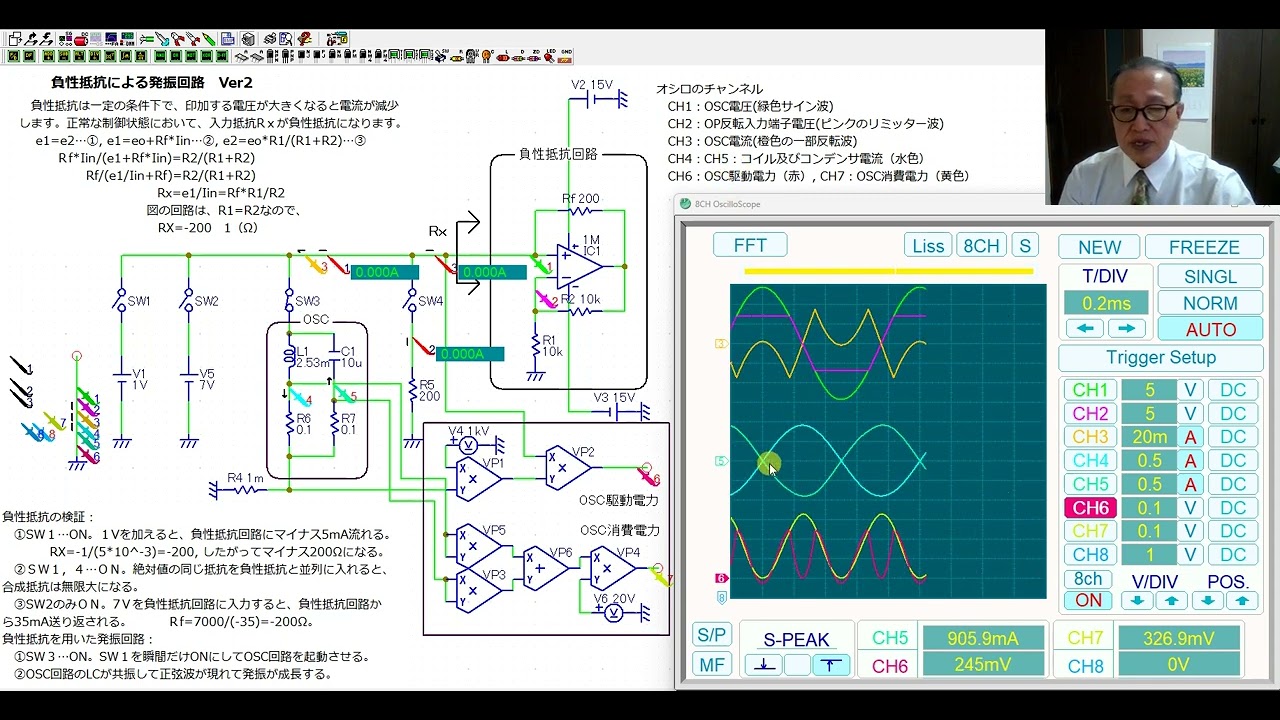Viewport: 1280px width, 720px height.
Task: Click the CH3 ground marker left of the scope display
Action: point(721,344)
